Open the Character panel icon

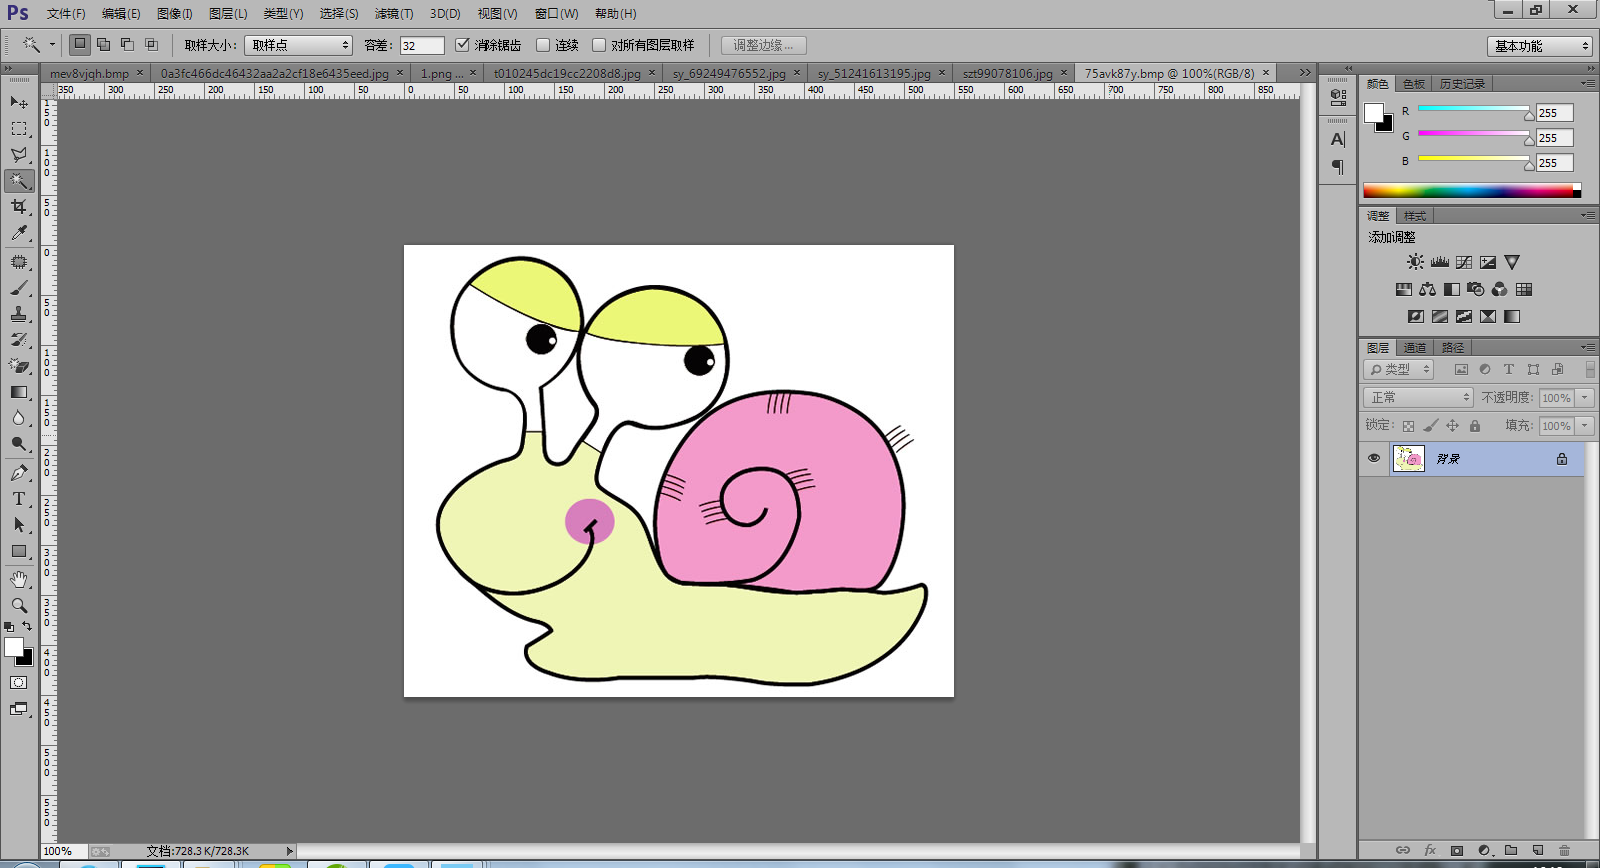point(1338,139)
